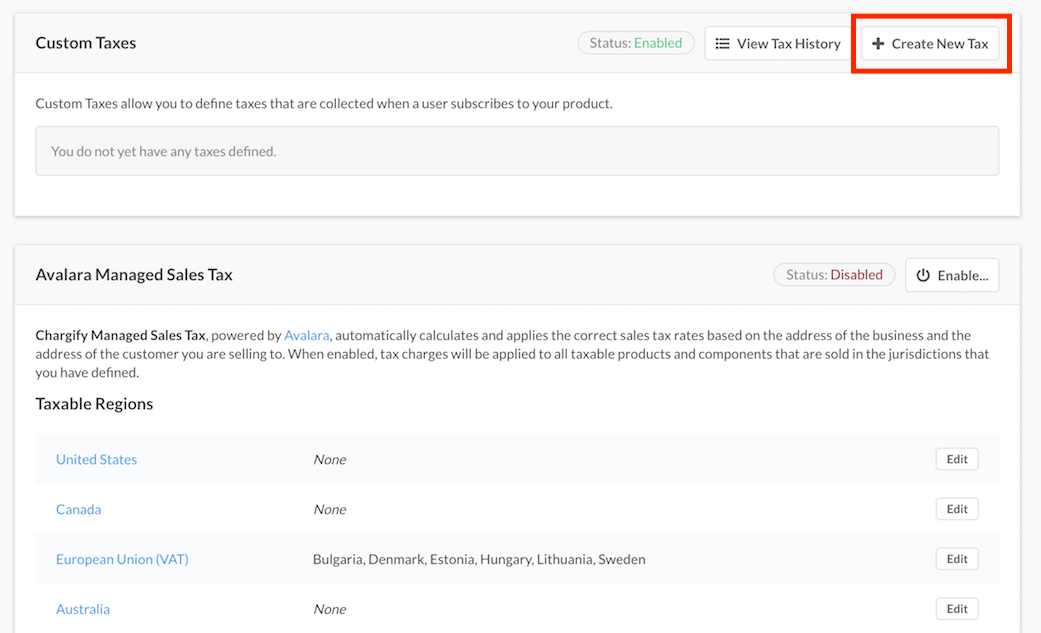This screenshot has height=633, width=1041.
Task: Click the None value in Australia row
Action: tap(330, 609)
